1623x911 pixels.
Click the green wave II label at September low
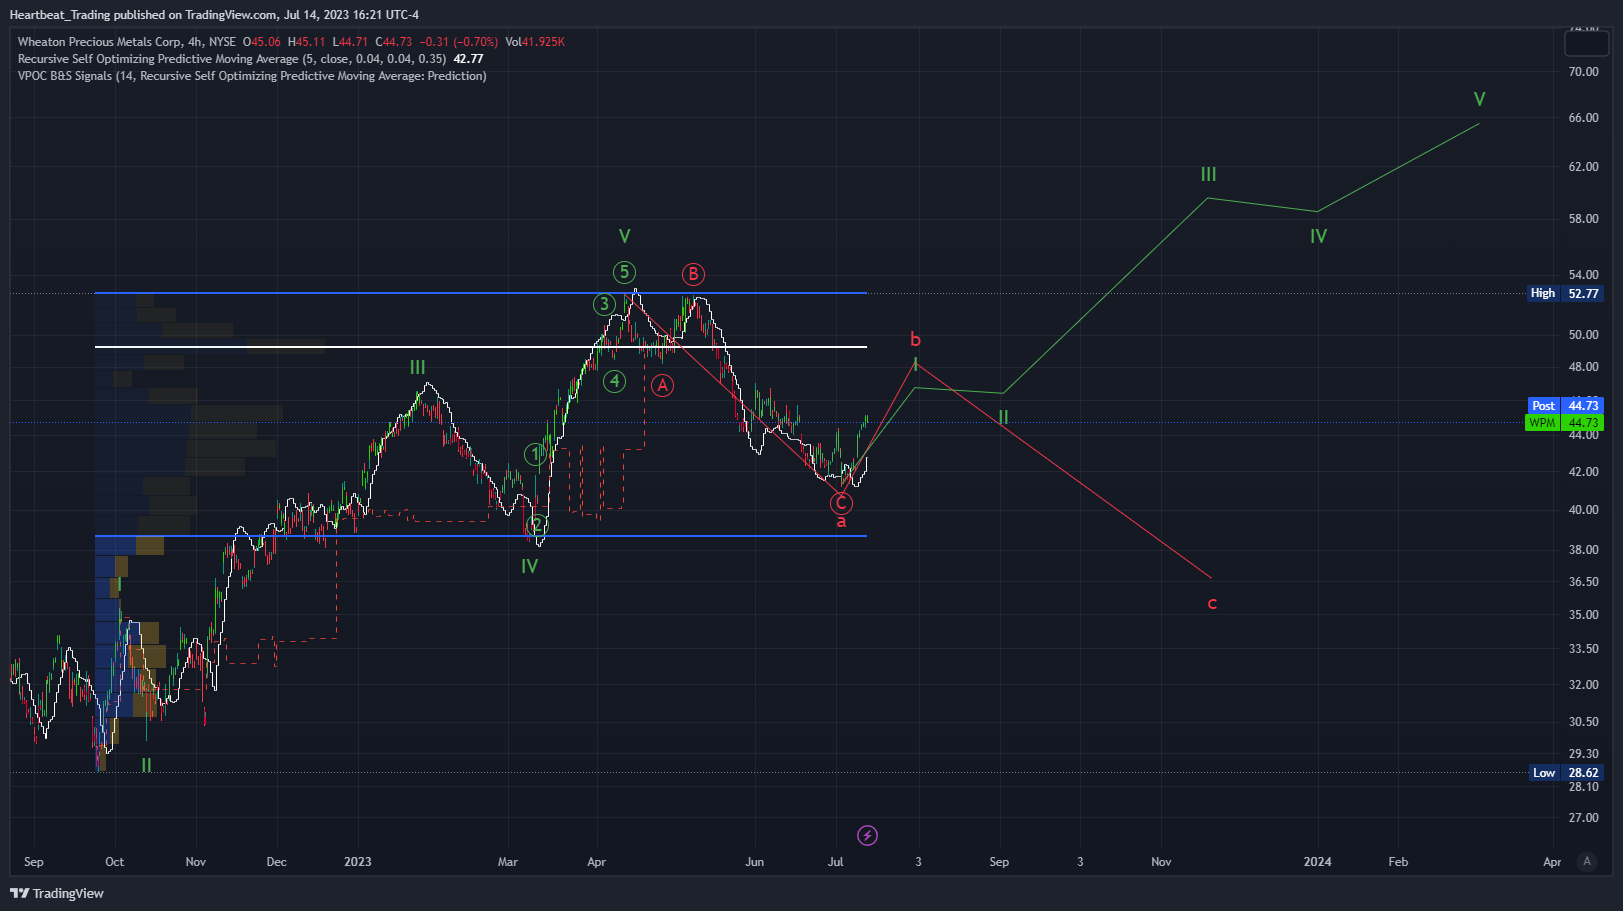click(146, 765)
